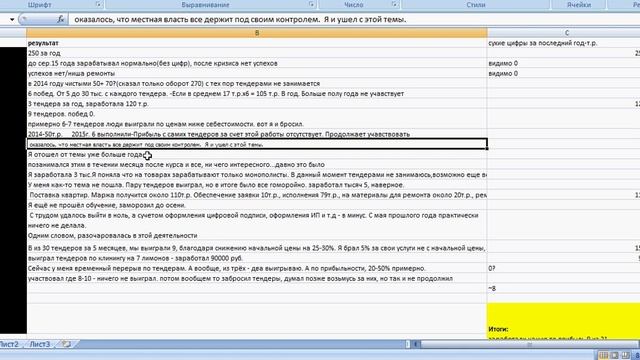Select cell '3 тендера за год, заработала 120 т.р.'
The width and height of the screenshot is (640, 360).
click(x=257, y=104)
